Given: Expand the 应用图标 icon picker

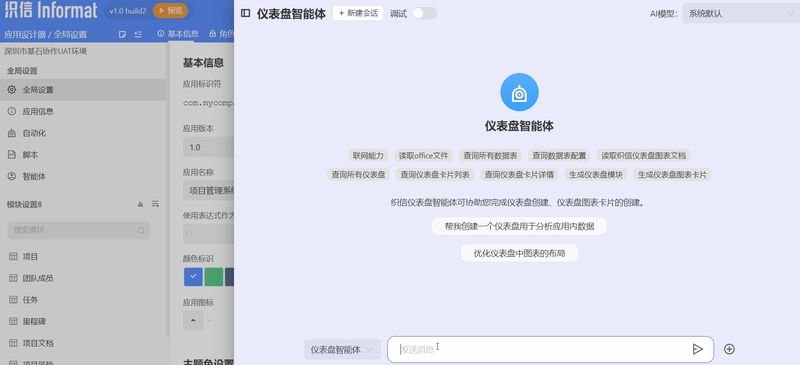Looking at the screenshot, I should click(198, 321).
